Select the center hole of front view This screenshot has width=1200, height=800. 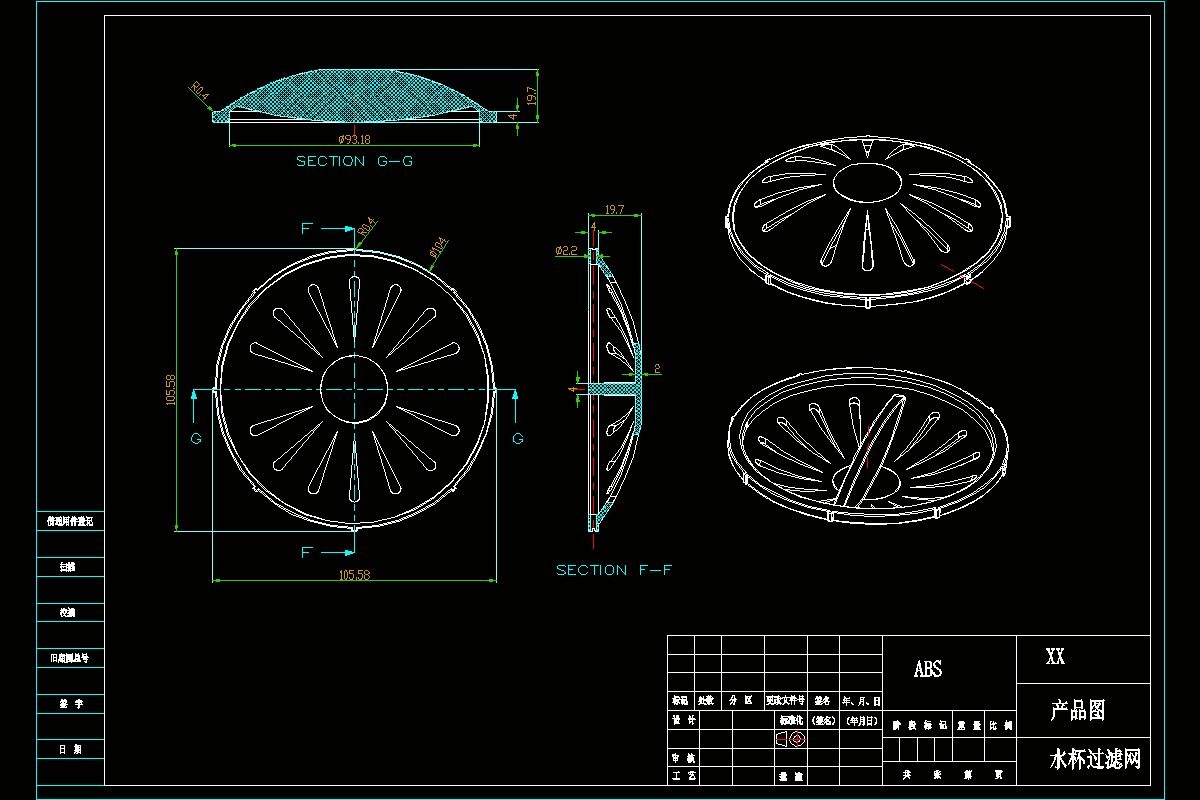(354, 389)
